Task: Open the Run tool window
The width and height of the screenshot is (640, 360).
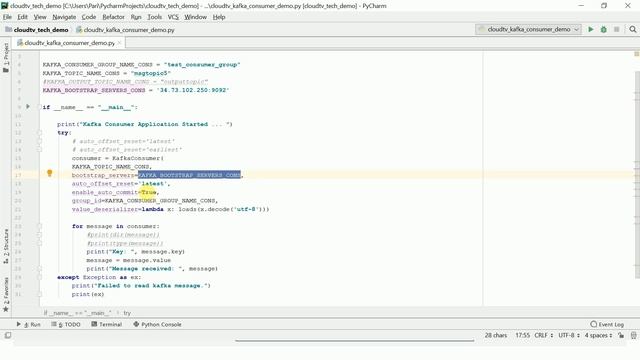Action: [29, 324]
